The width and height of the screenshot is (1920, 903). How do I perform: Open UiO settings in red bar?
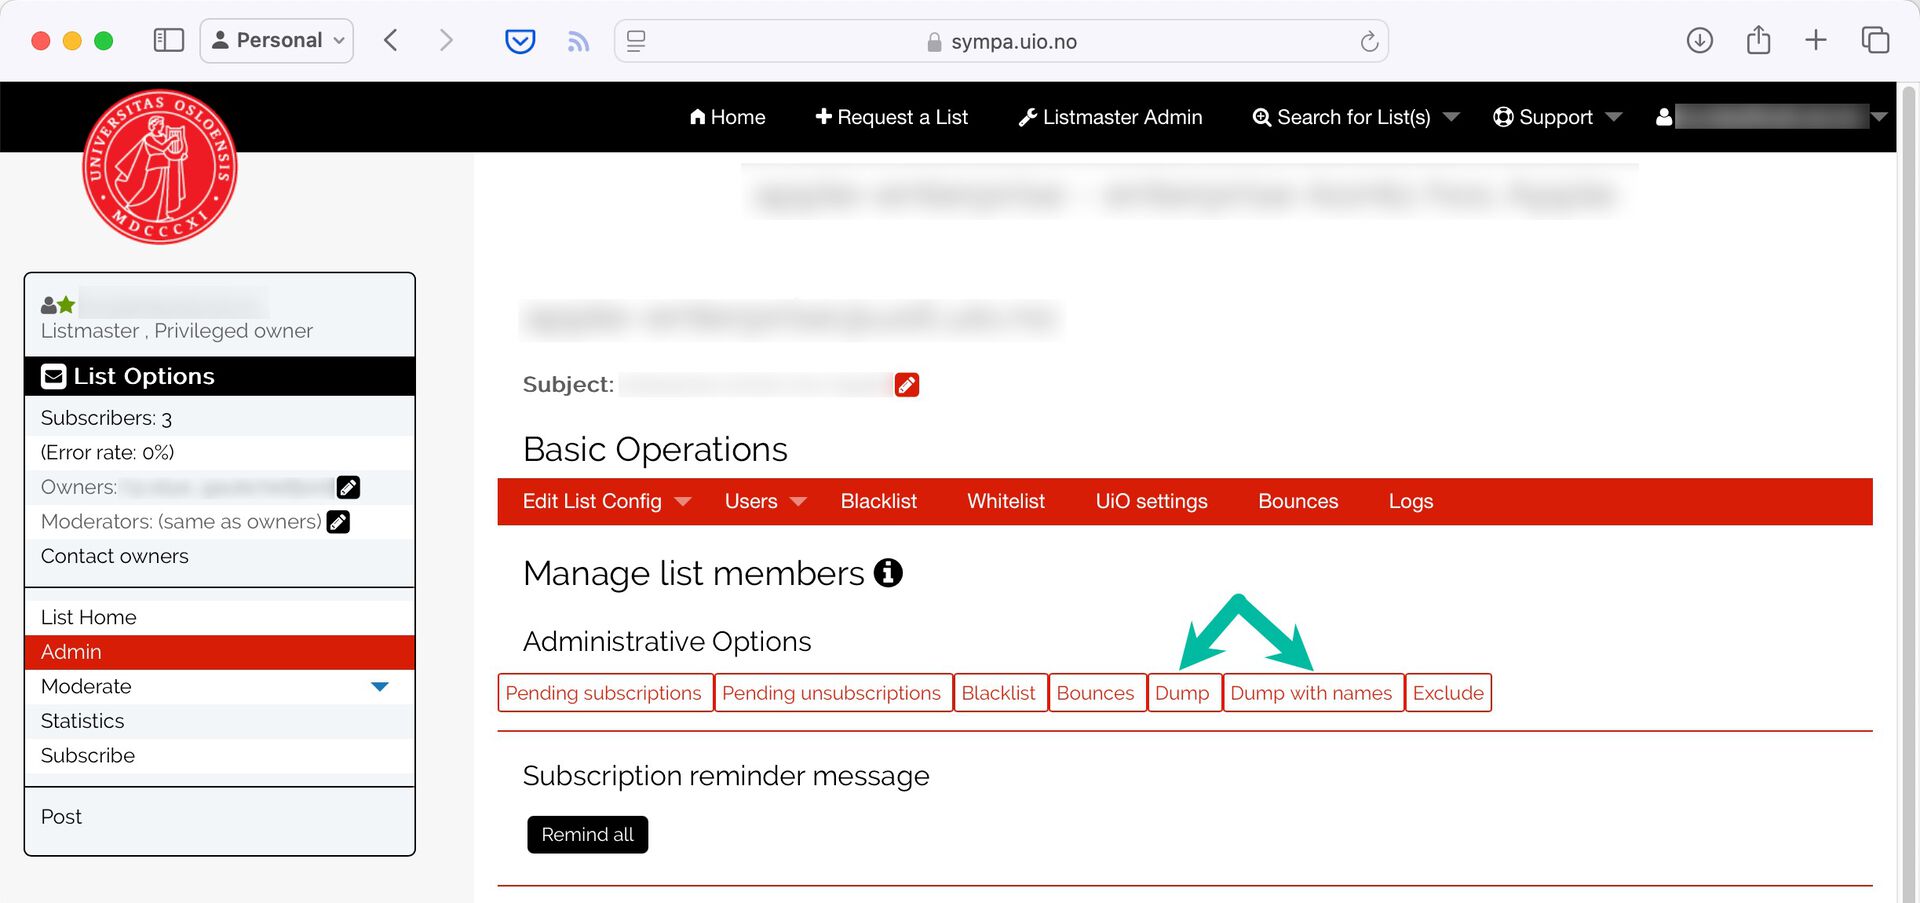pos(1151,501)
